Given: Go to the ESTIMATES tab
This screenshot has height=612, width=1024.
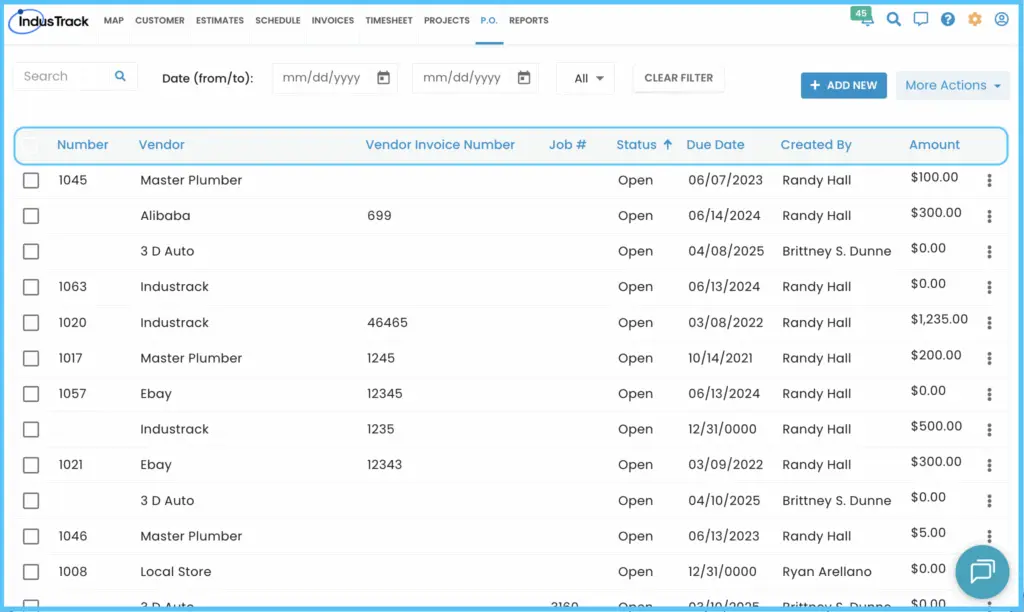Looking at the screenshot, I should (x=219, y=20).
